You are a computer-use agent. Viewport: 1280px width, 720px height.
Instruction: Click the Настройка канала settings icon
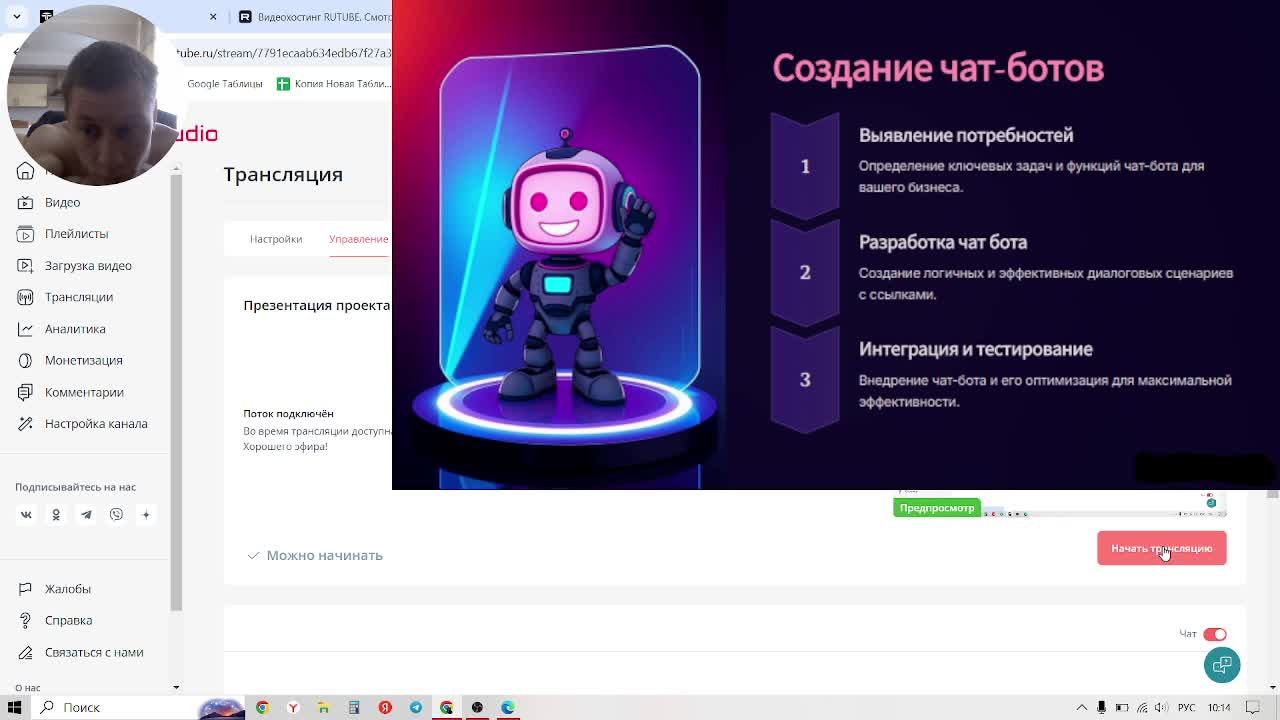click(26, 424)
